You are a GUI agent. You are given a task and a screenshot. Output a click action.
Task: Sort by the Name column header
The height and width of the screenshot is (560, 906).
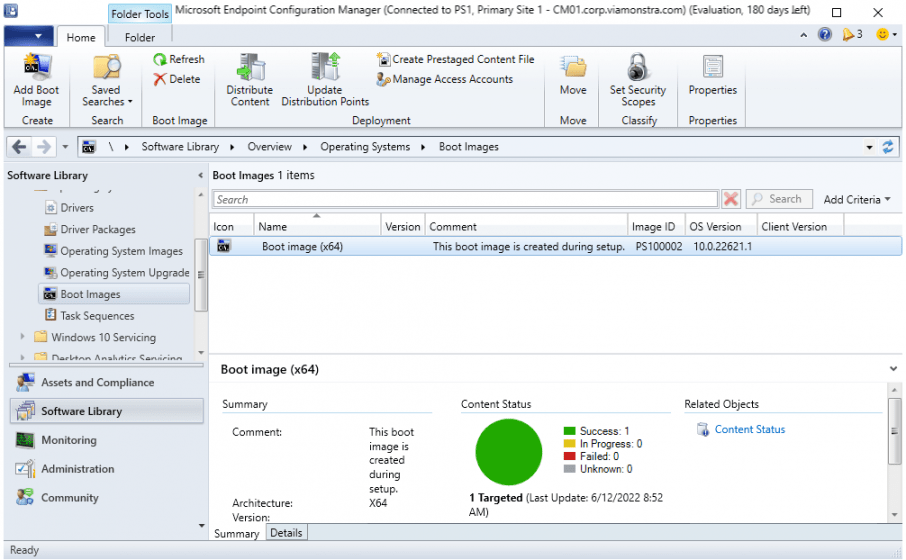click(x=317, y=227)
